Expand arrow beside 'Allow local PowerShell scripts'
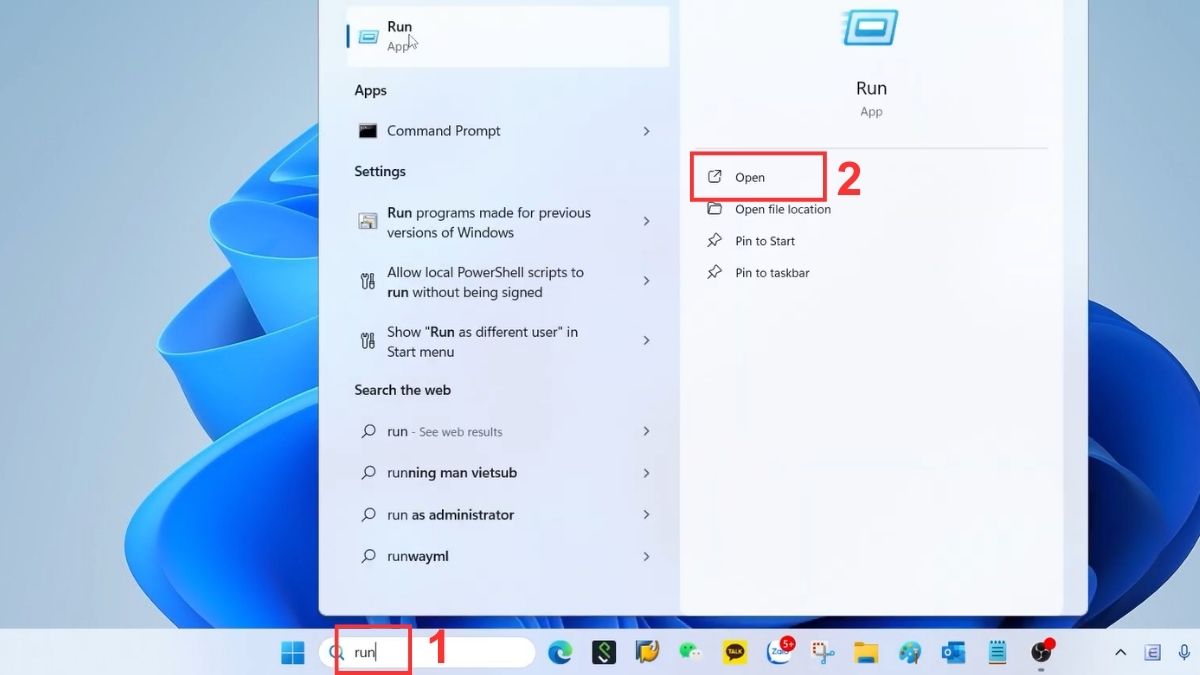Image resolution: width=1200 pixels, height=675 pixels. 646,281
